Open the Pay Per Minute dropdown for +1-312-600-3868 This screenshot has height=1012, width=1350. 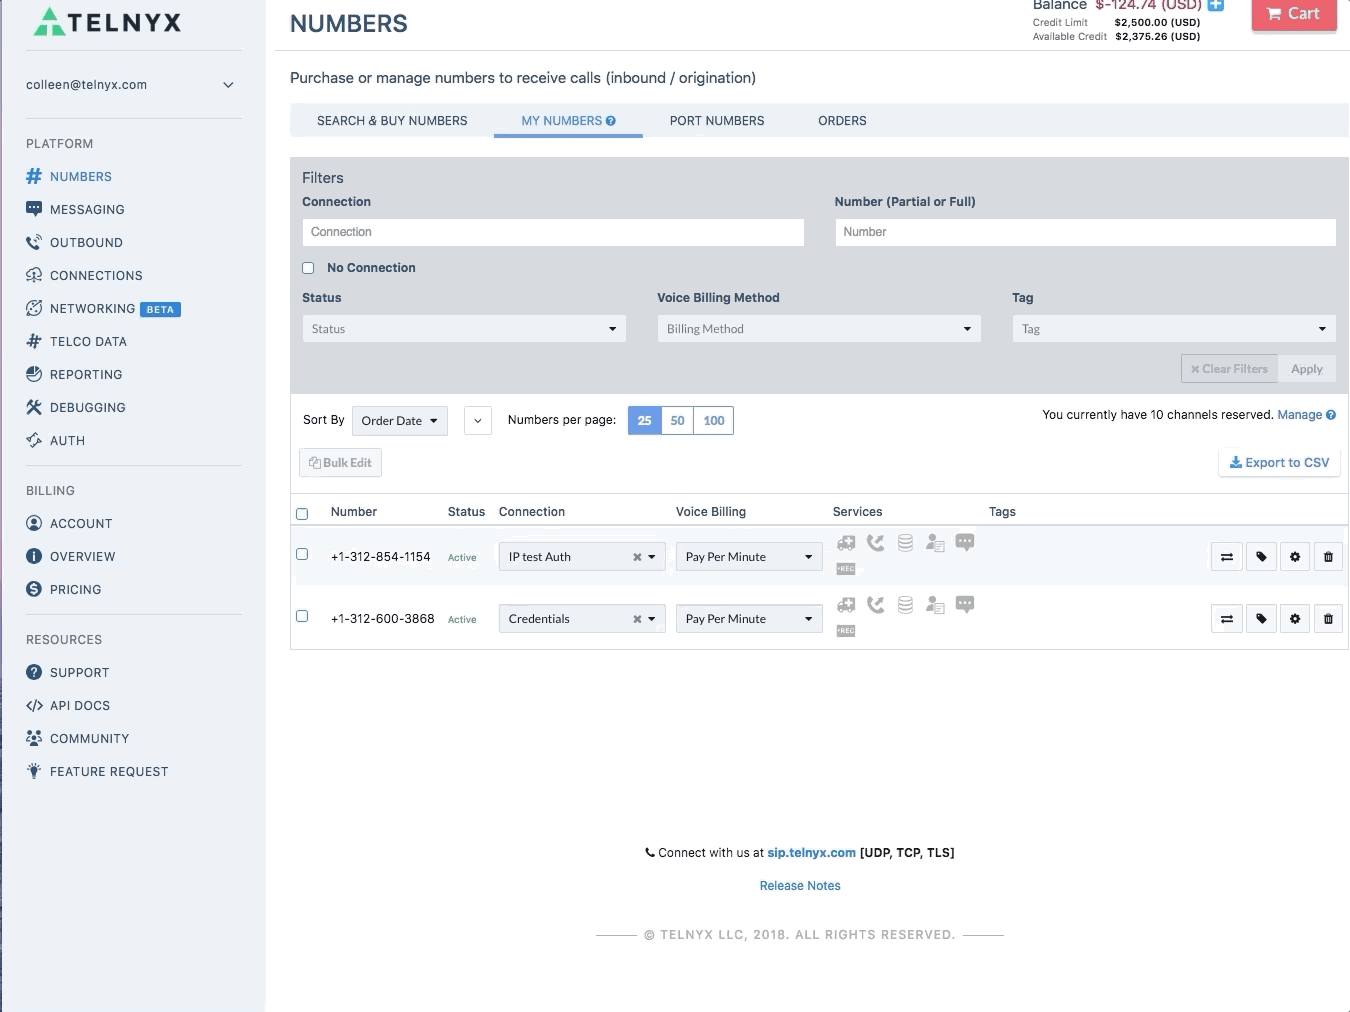coord(749,619)
